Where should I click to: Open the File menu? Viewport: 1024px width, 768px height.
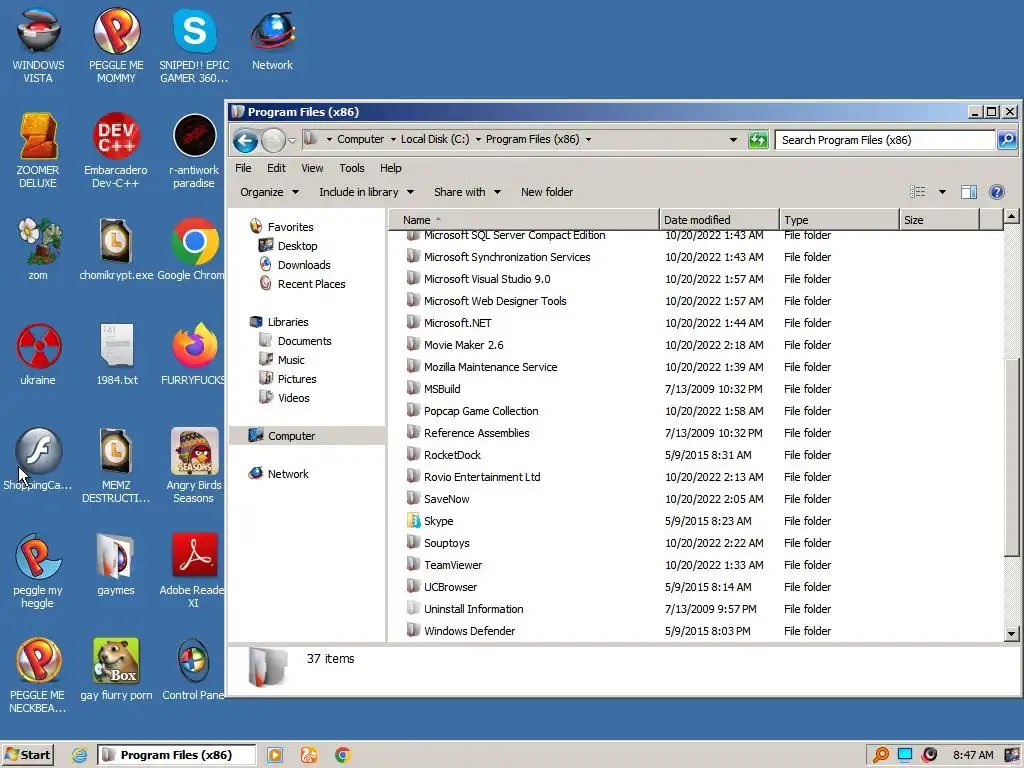point(243,168)
